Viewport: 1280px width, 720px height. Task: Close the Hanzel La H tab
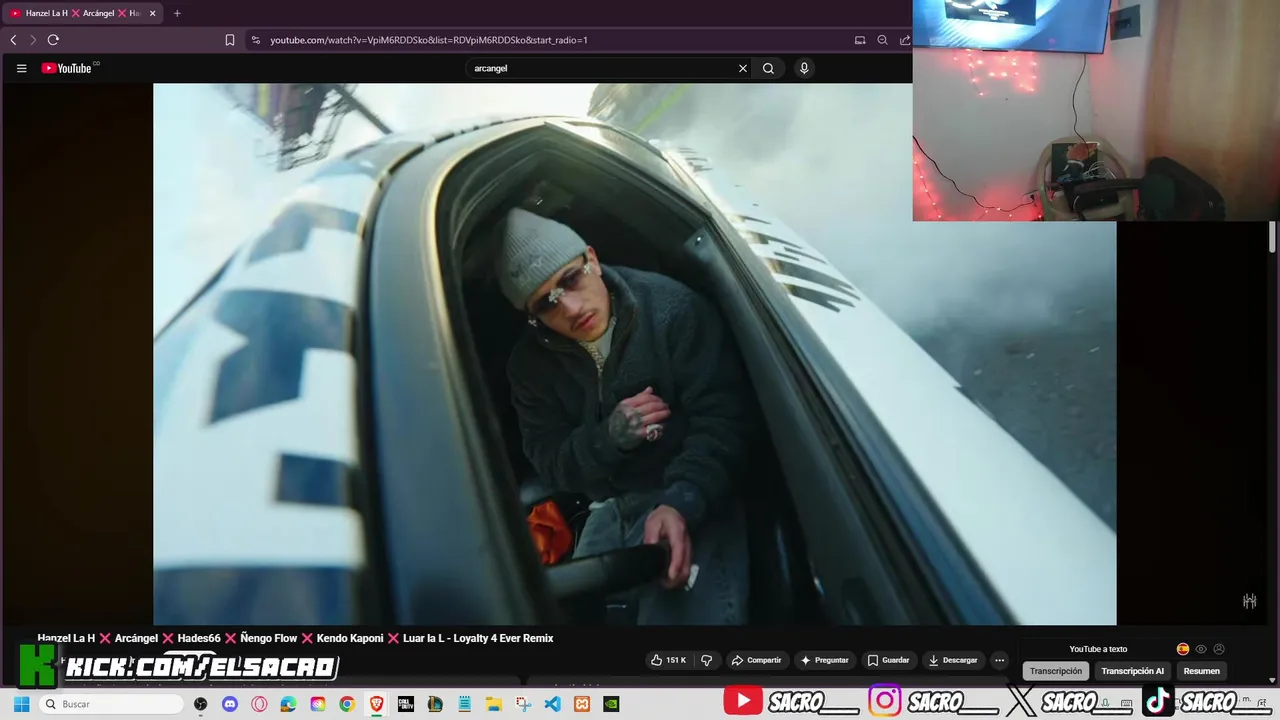(153, 13)
